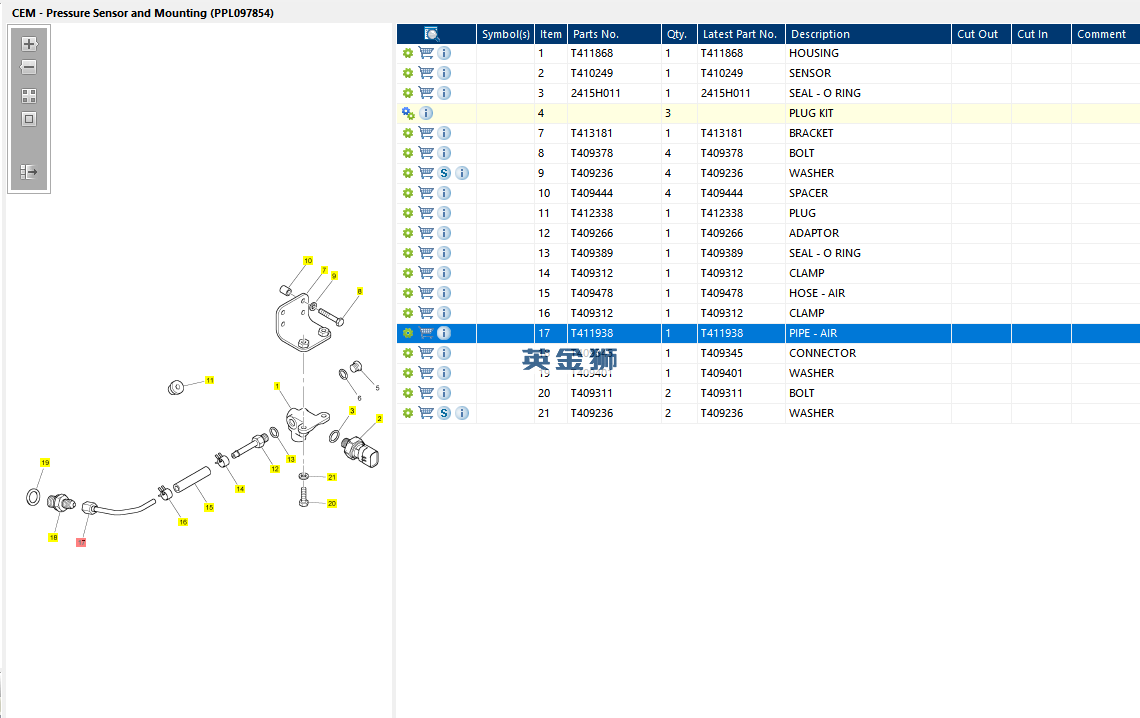Select the HOSE - AIR description
Screen dimensions: 1140x718
[x=868, y=293]
